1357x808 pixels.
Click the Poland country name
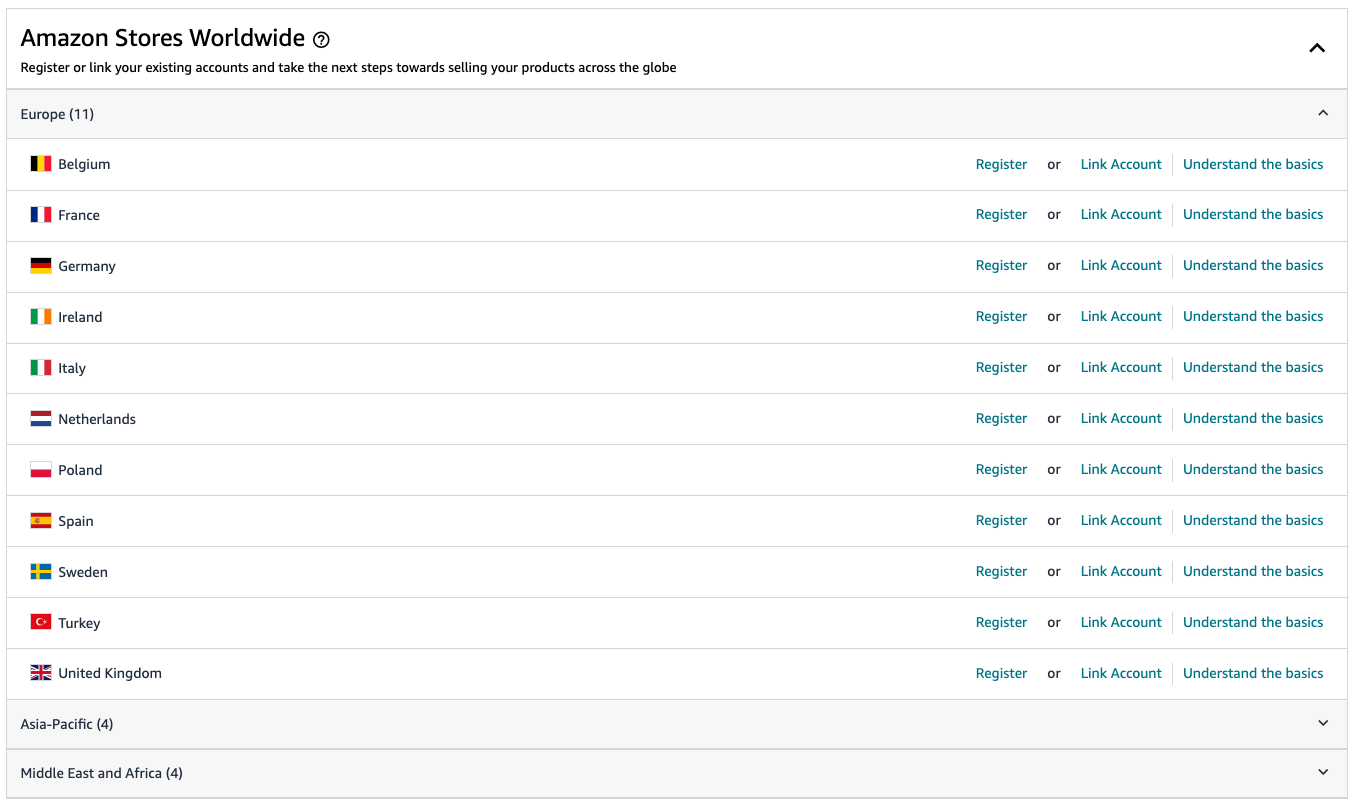pos(80,470)
